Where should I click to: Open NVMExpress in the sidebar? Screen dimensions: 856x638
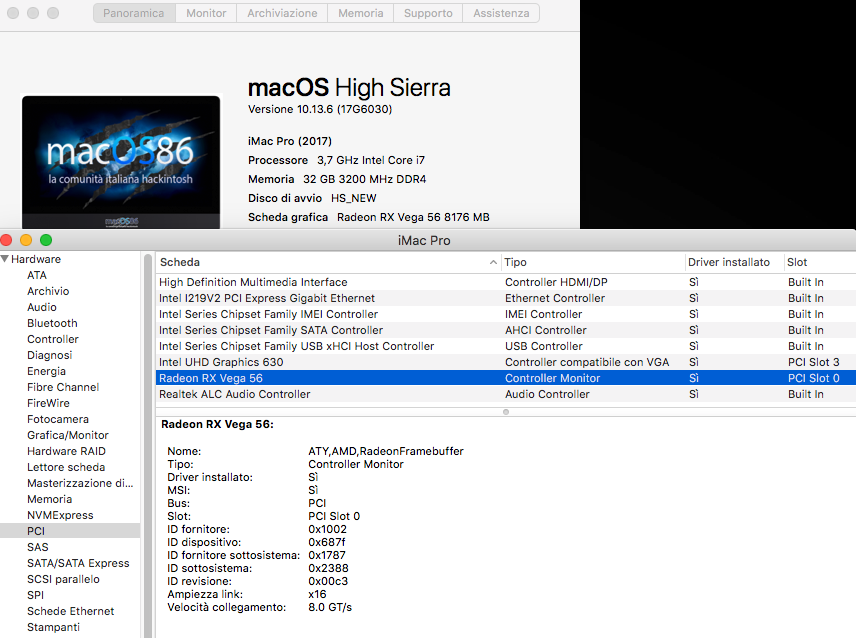[x=60, y=515]
